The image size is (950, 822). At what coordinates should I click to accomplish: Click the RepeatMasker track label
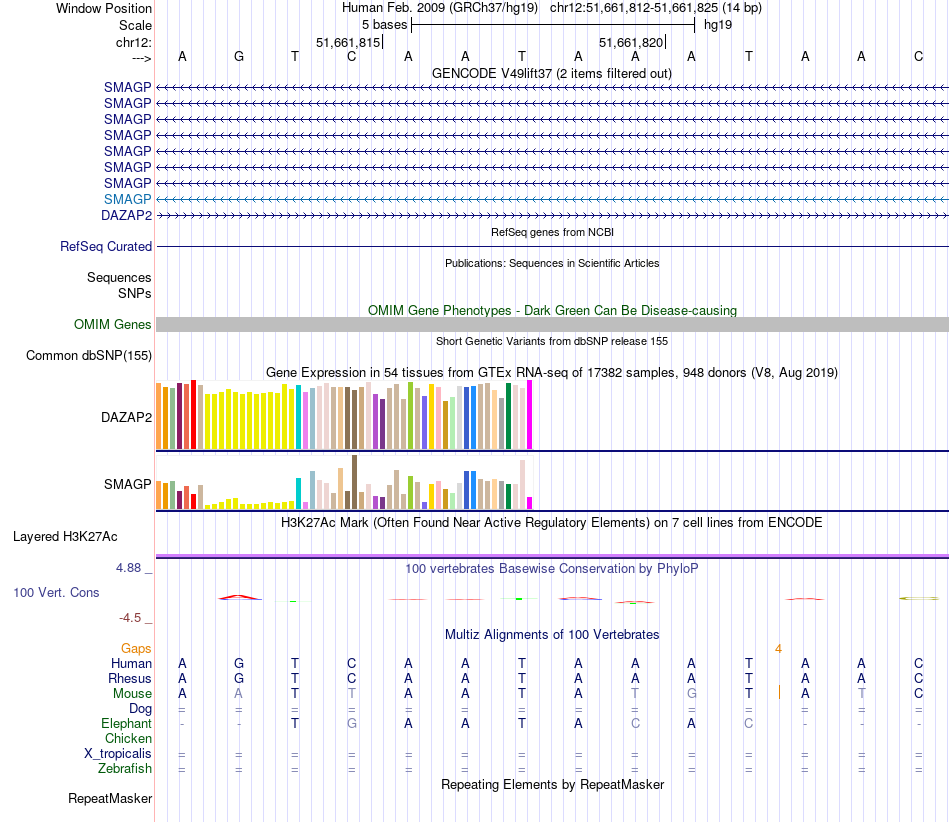tap(110, 798)
